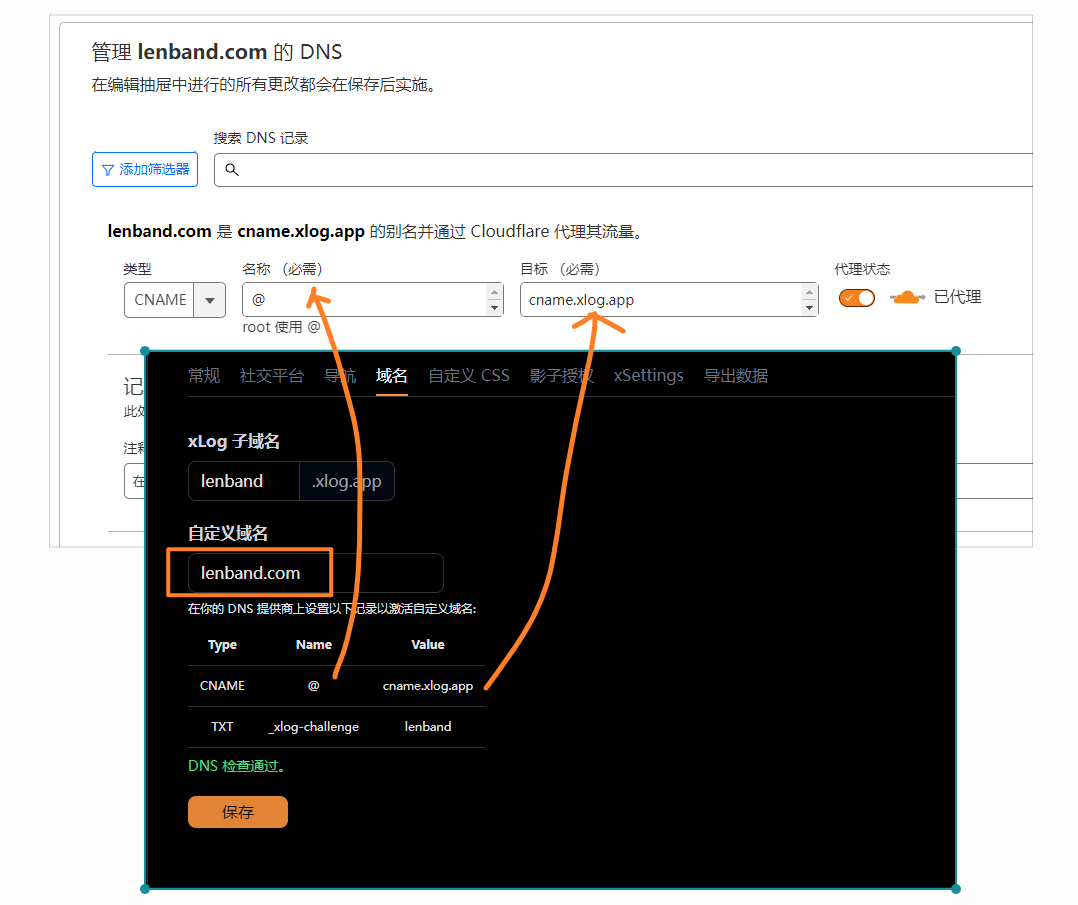Open the 导出数据 (Export data) tab

click(736, 375)
